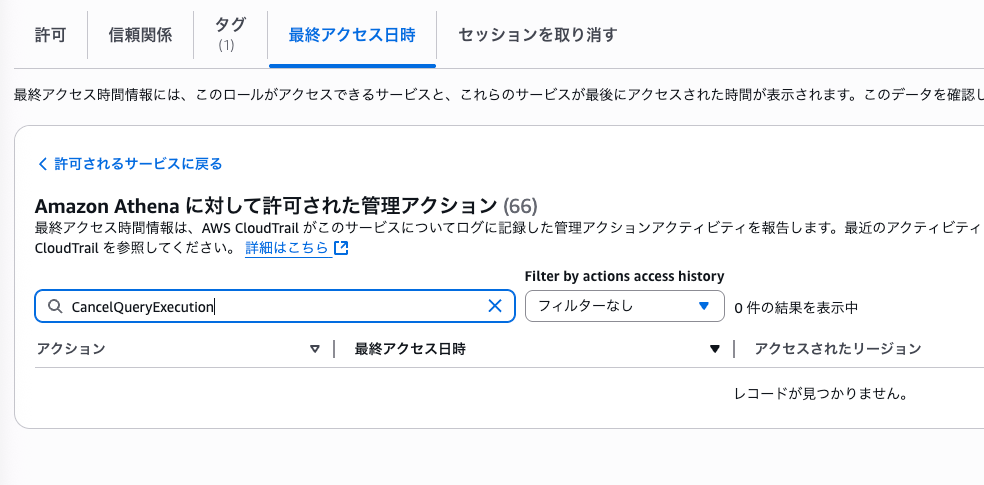This screenshot has width=984, height=485.
Task: Sort by アクション column using its triangle icon
Action: pyautogui.click(x=315, y=349)
